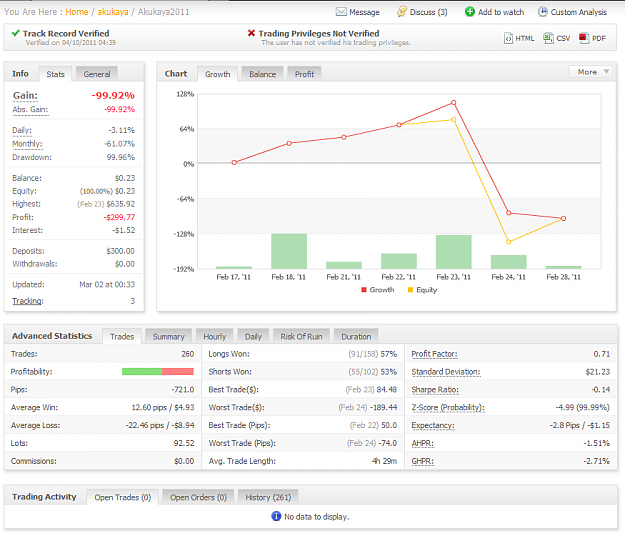Screen dimensions: 625x541
Task: Export report via PDF icon
Action: [584, 38]
